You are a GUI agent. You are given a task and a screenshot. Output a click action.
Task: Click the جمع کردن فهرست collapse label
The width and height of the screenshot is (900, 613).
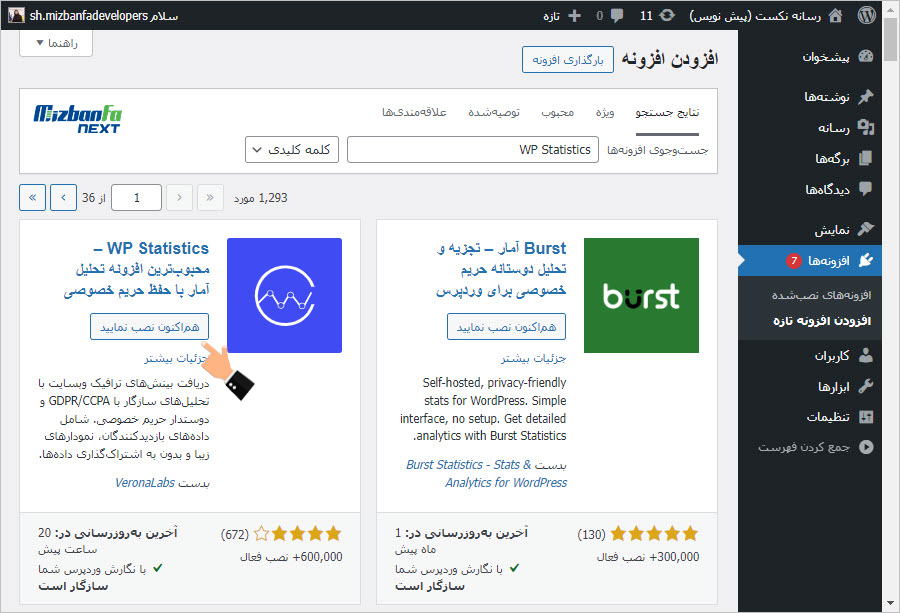pos(804,447)
